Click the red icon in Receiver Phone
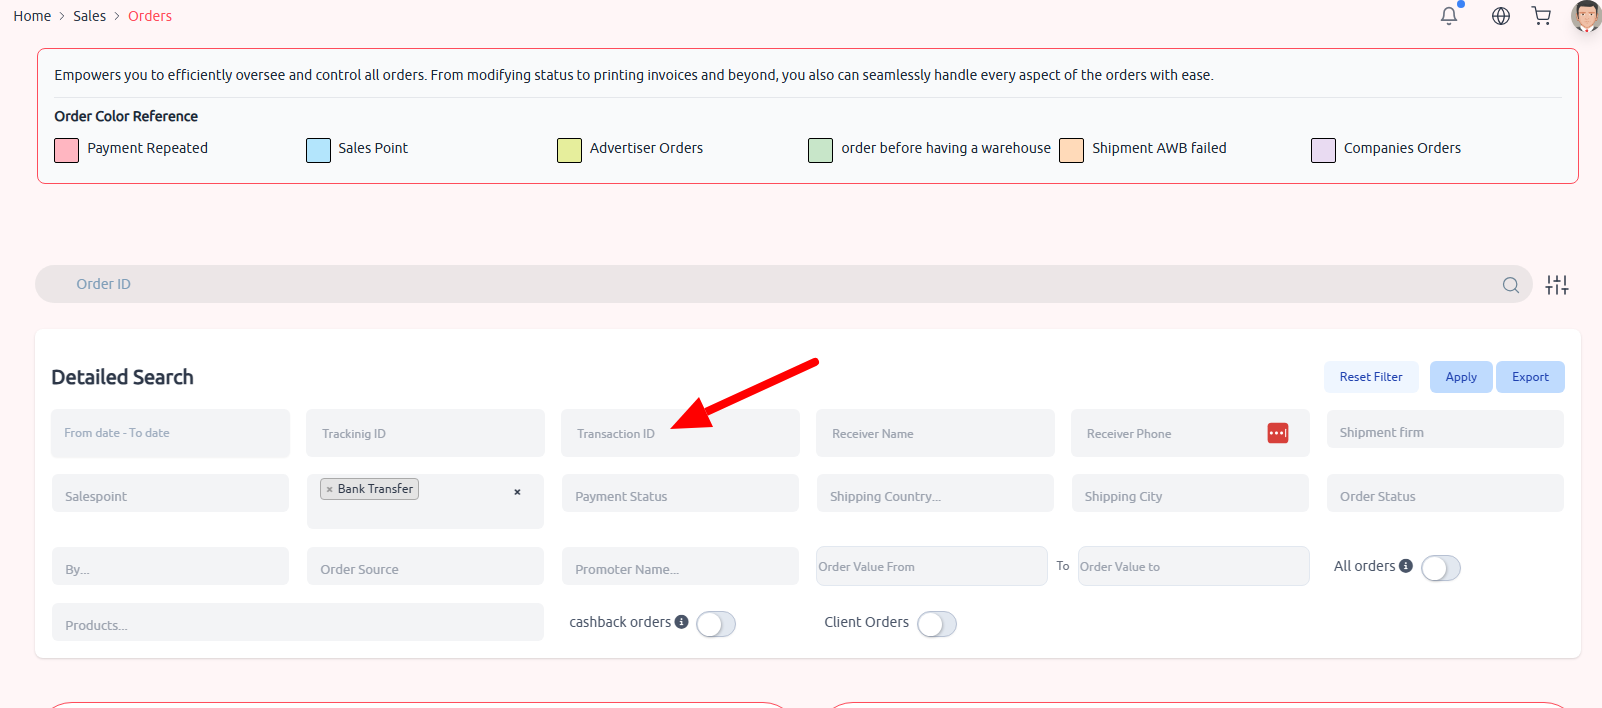 1278,433
